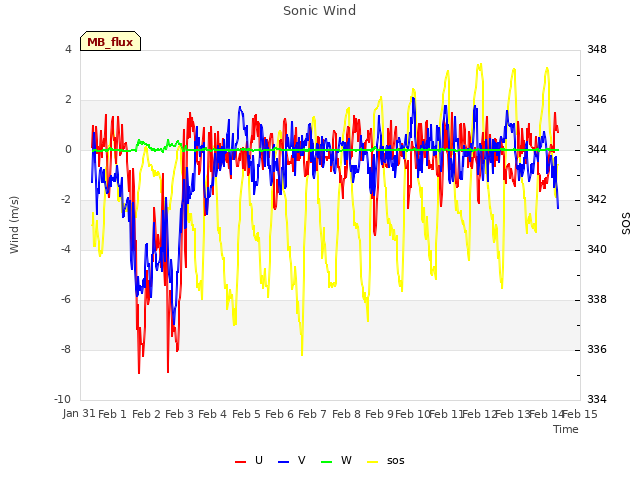Click the V legend label
The image size is (640, 480).
[301, 460]
